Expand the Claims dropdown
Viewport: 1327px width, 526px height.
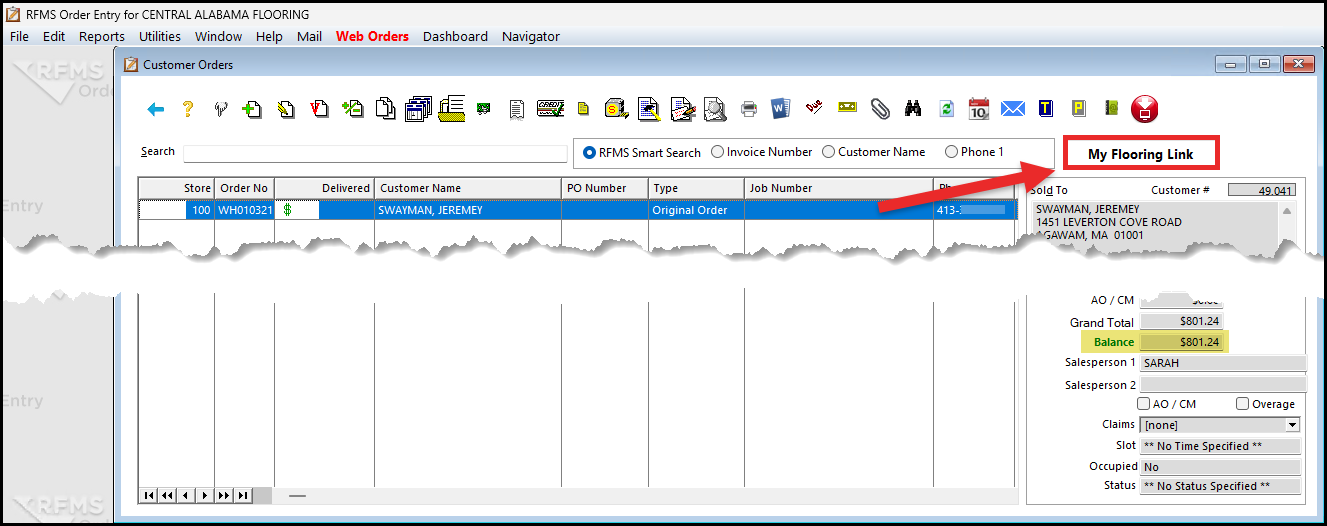coord(1293,425)
